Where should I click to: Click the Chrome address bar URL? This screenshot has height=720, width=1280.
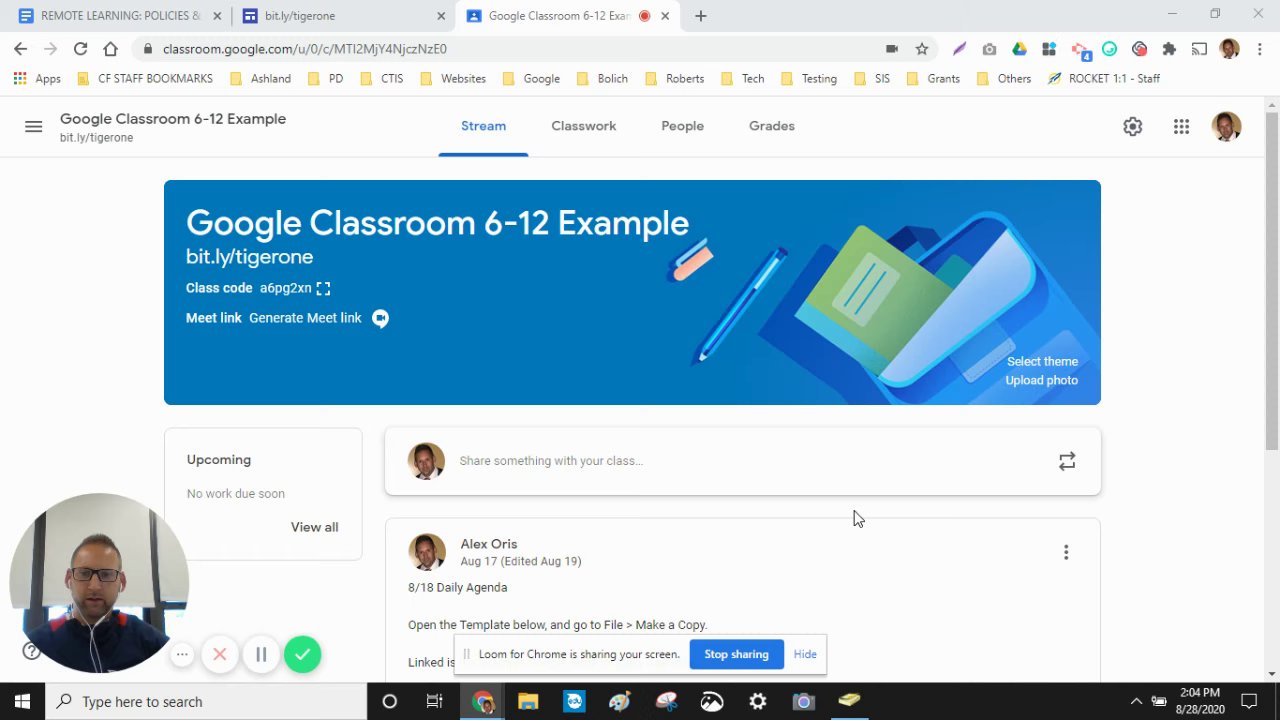pos(305,49)
